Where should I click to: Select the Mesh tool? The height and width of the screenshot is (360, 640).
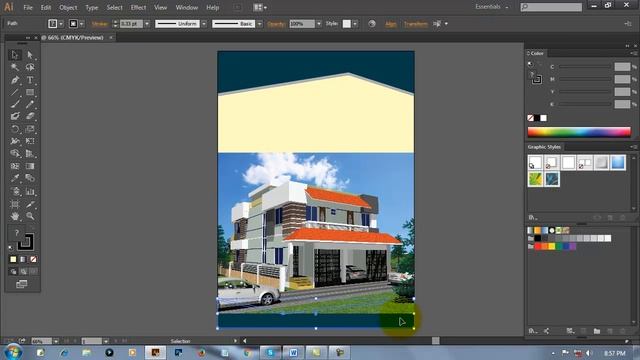pyautogui.click(x=15, y=166)
